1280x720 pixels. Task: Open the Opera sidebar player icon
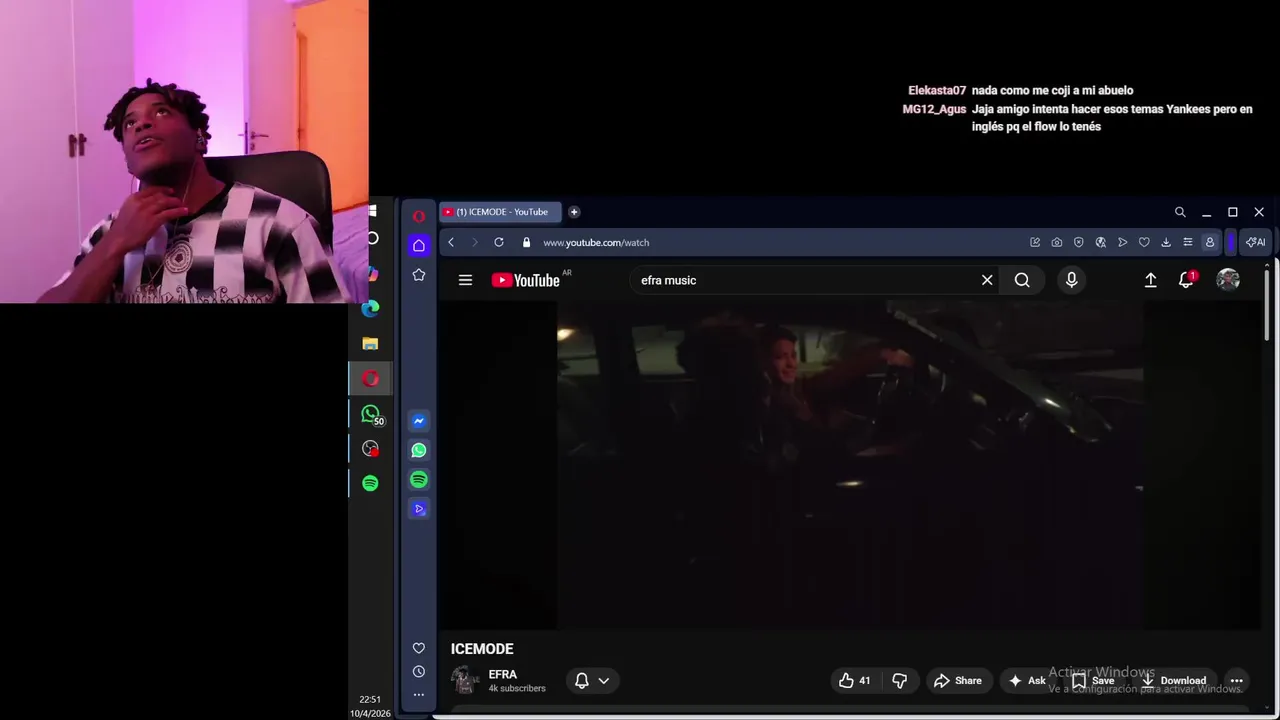pos(419,509)
